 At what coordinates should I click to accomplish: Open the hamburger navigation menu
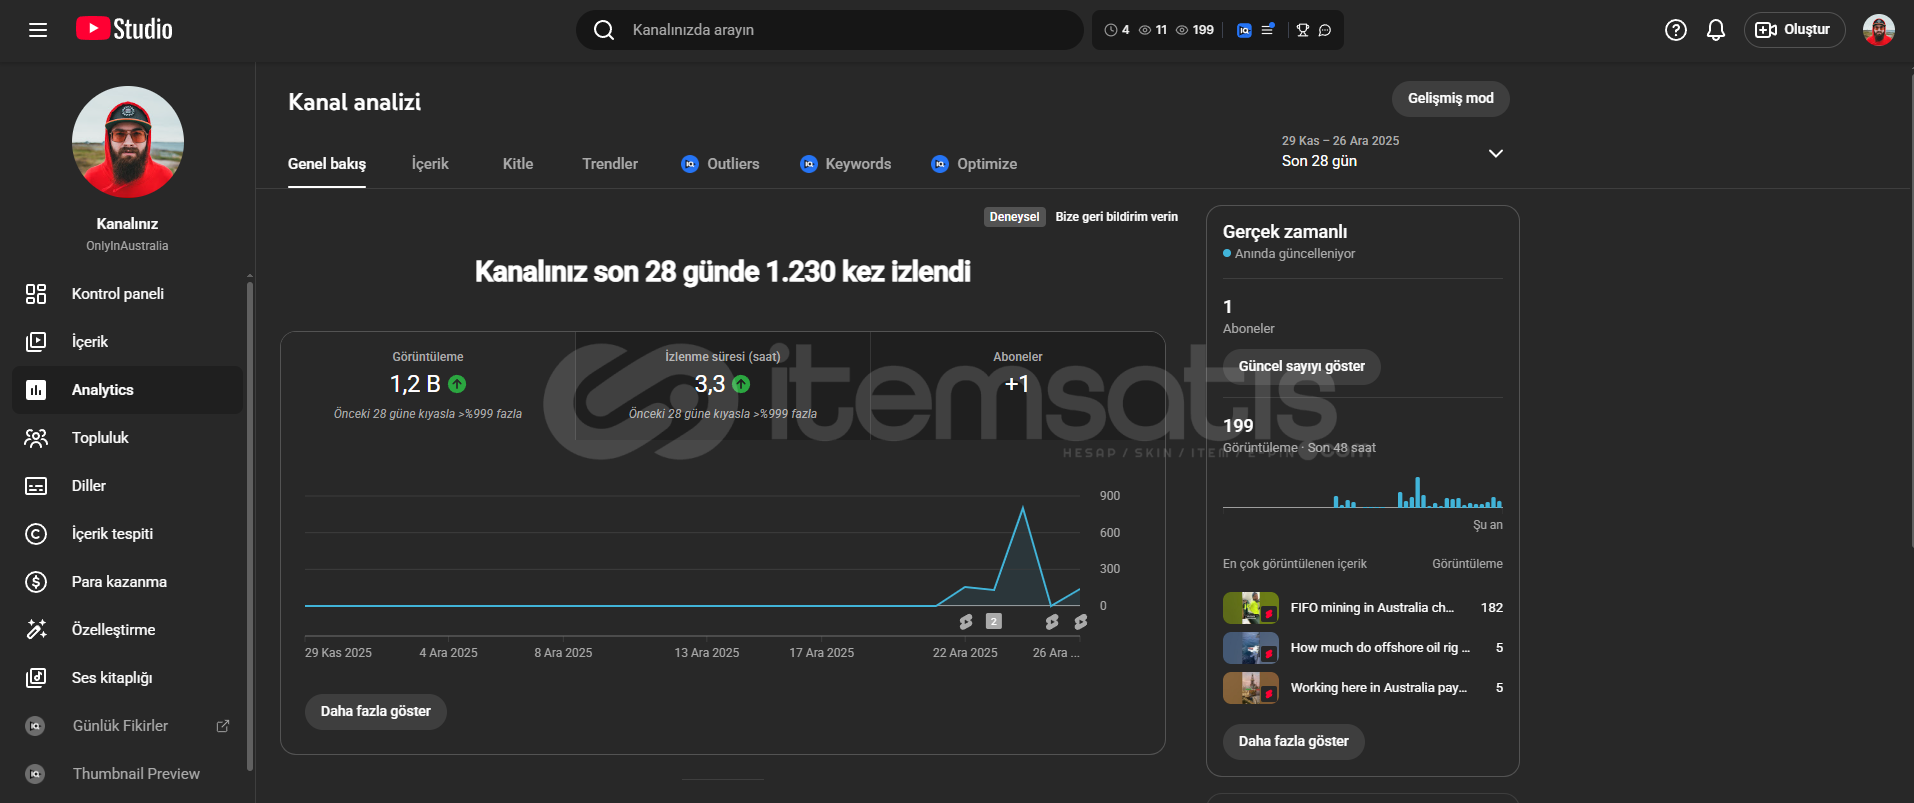38,30
